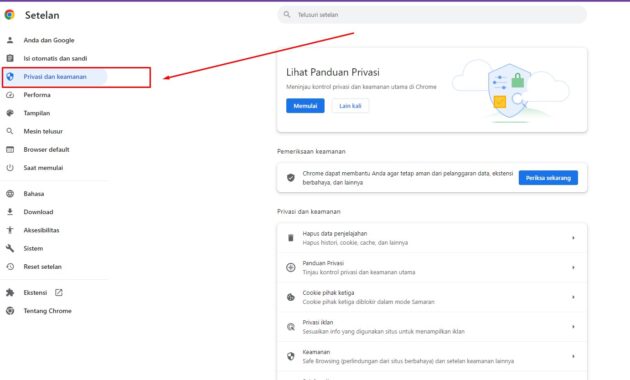Click Hapus histori, cookie, cache subtitle text
Viewport: 630px width, 380px height.
click(355, 243)
